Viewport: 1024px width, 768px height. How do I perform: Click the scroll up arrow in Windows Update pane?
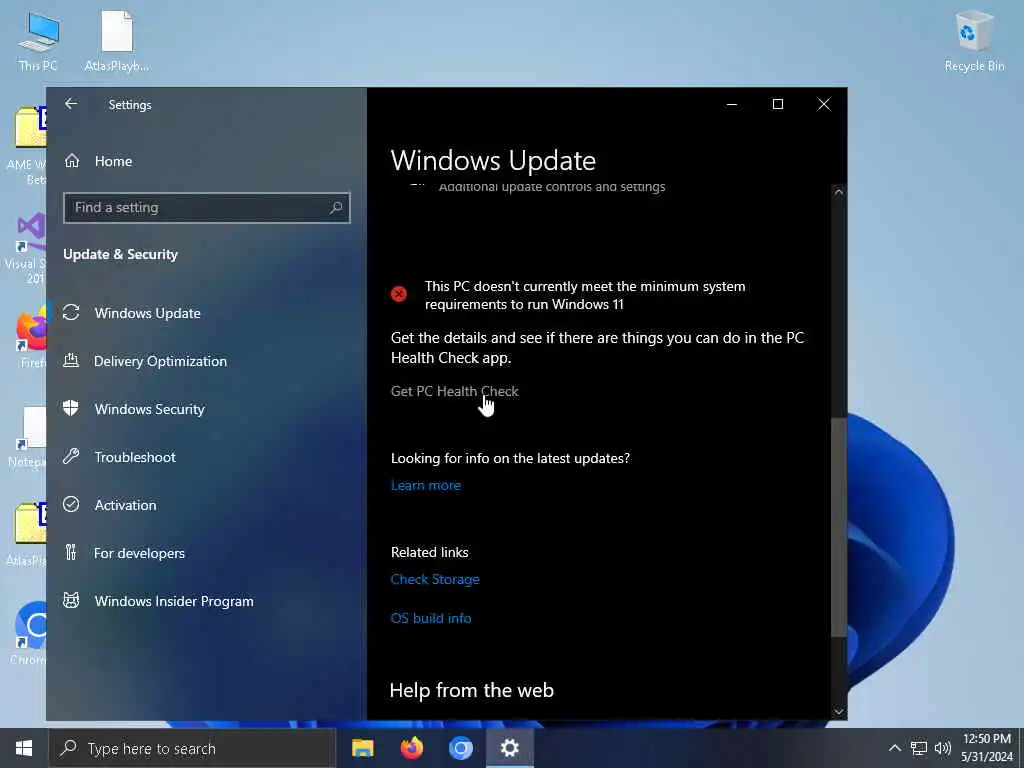coord(839,193)
